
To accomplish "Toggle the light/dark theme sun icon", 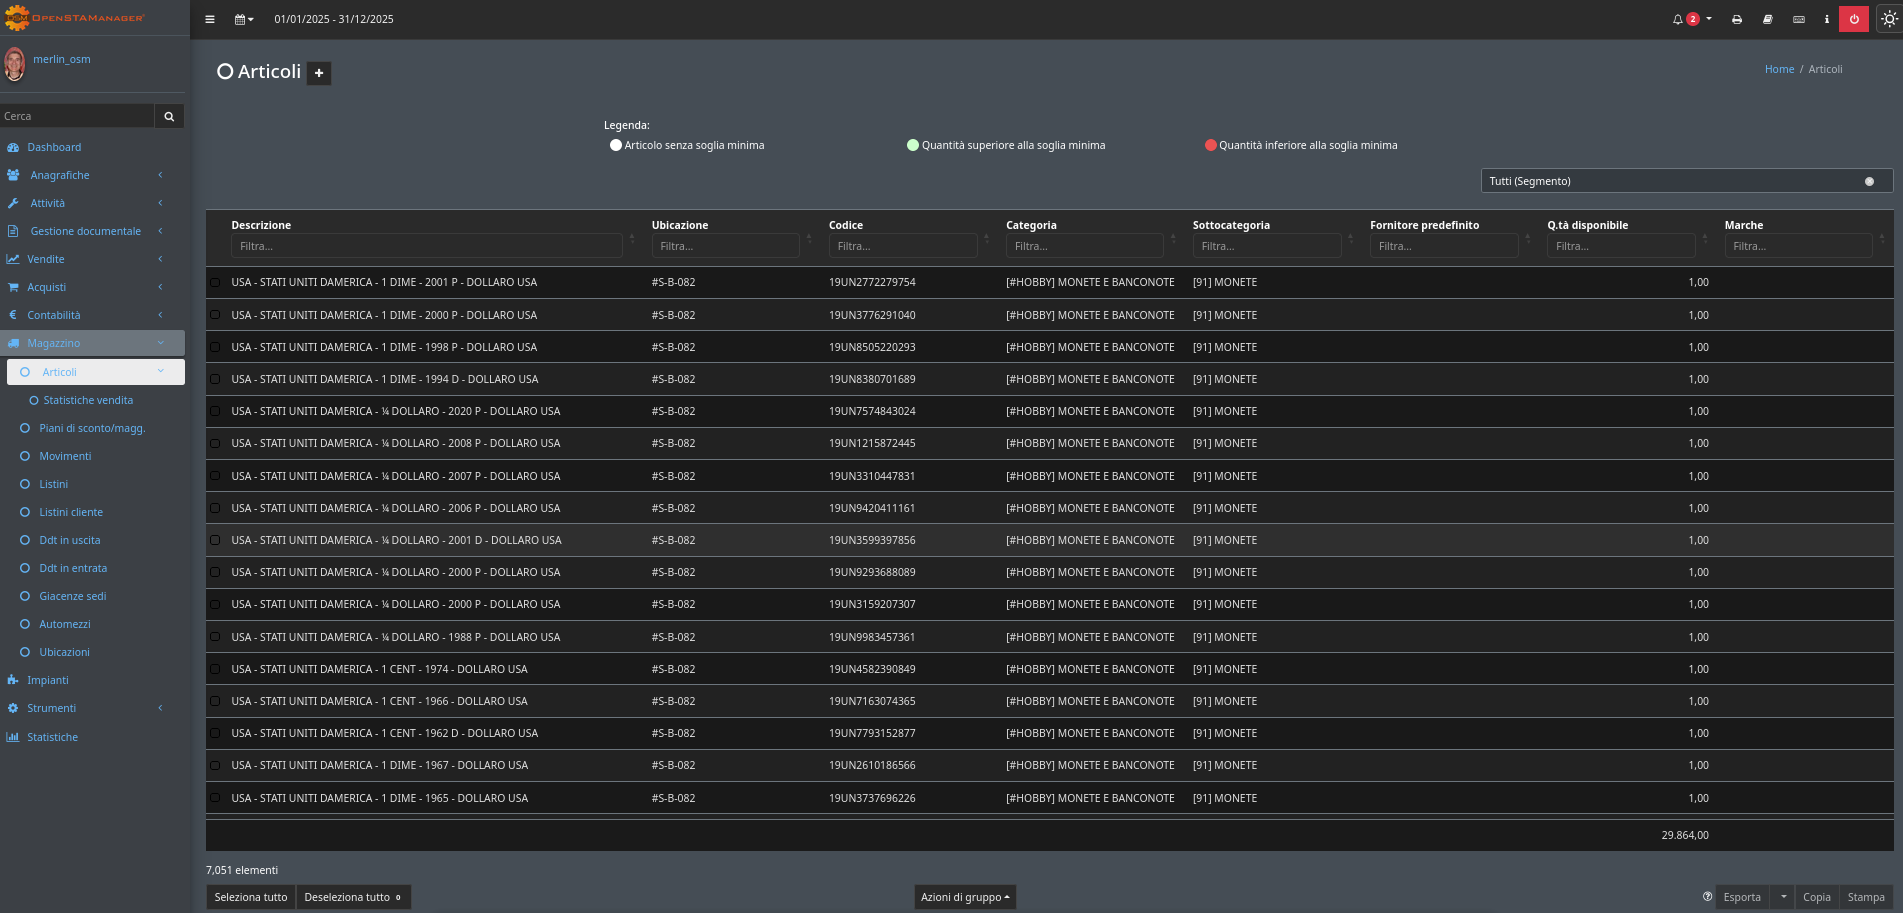I will 1888,19.
